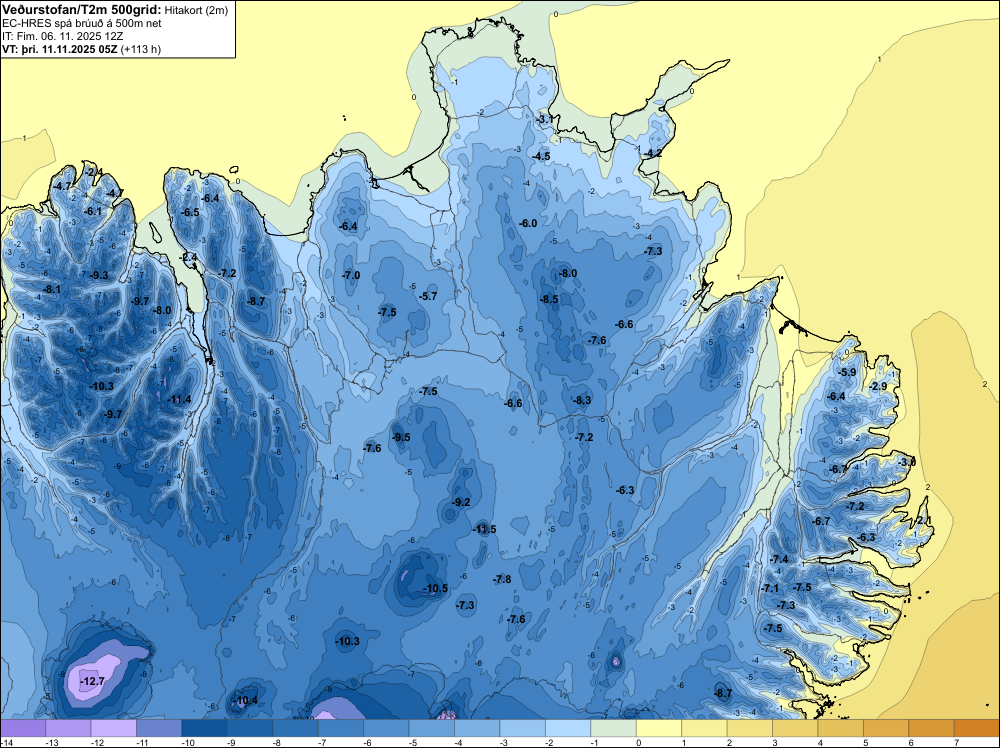This screenshot has height=748, width=1000.
Task: Click the -12.7 temperature label on the glacier
Action: 92,682
